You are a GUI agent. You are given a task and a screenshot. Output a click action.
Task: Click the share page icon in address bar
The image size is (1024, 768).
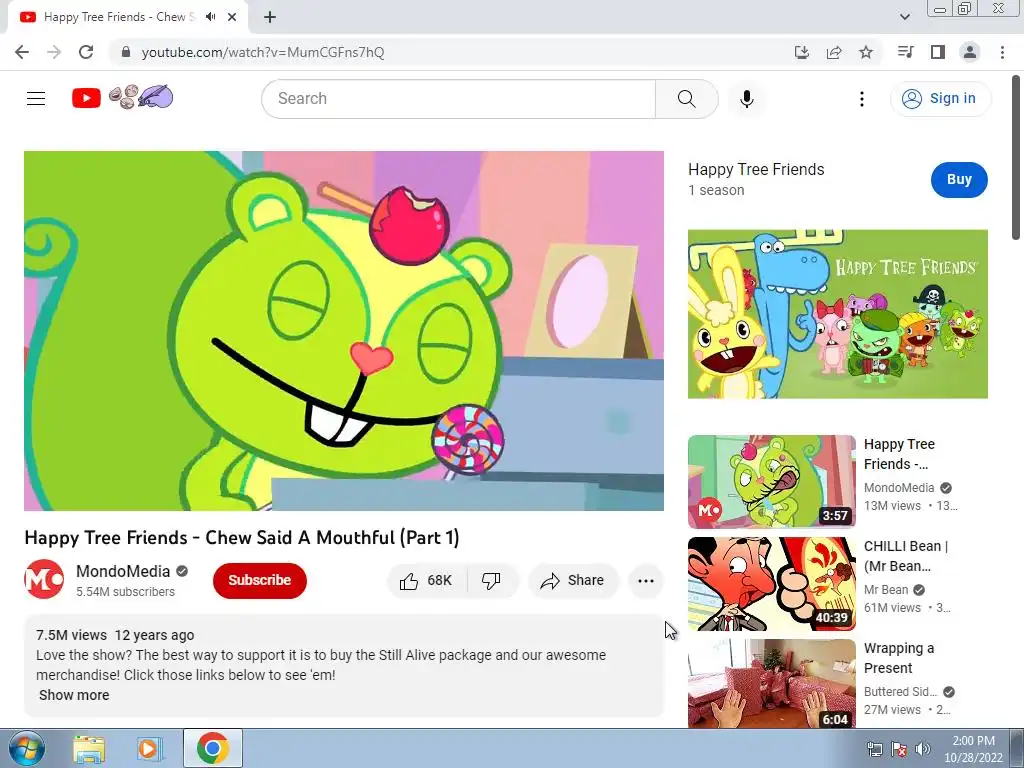coord(834,52)
